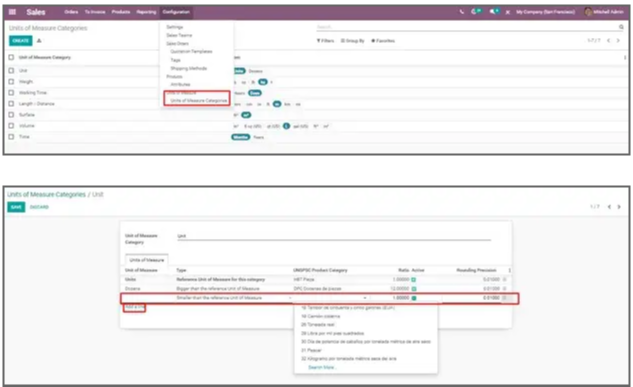633x387 pixels.
Task: Select the Unit category checkbox
Action: click(11, 70)
